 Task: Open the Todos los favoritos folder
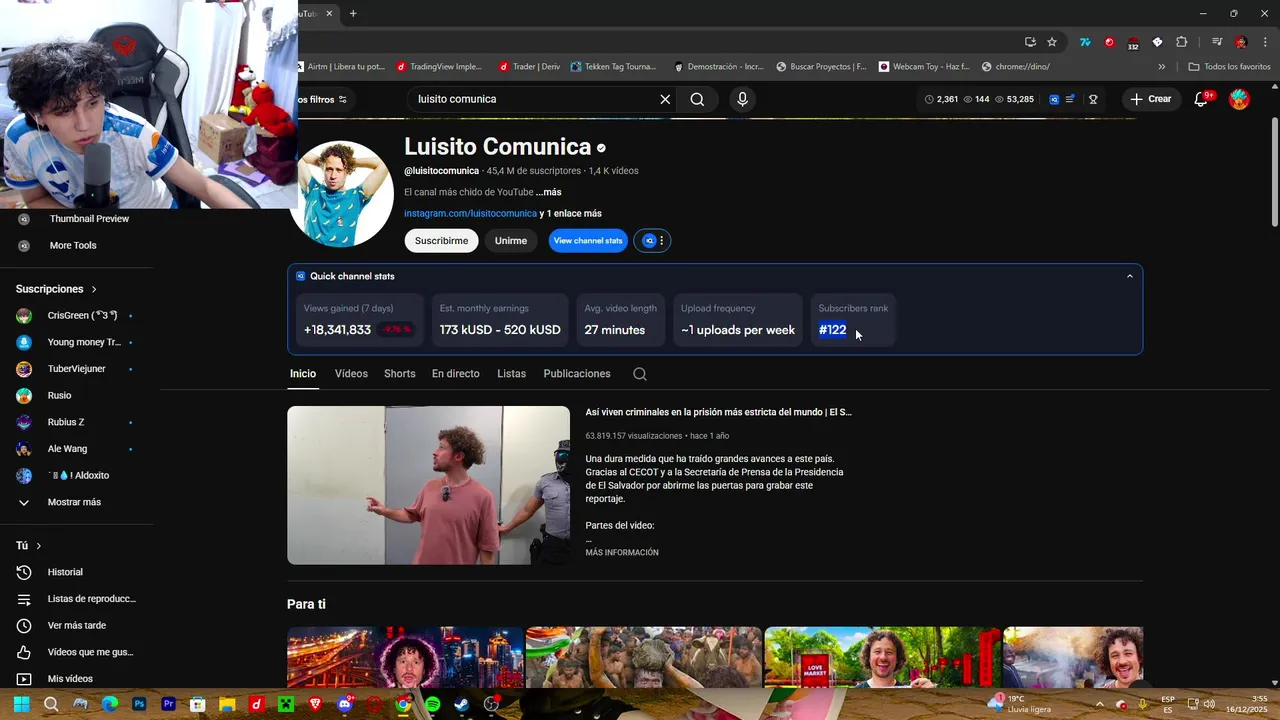pyautogui.click(x=1229, y=67)
